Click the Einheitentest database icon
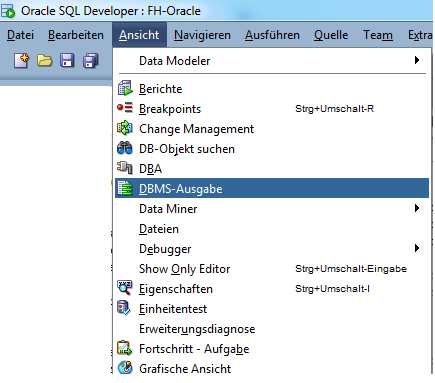 (124, 308)
